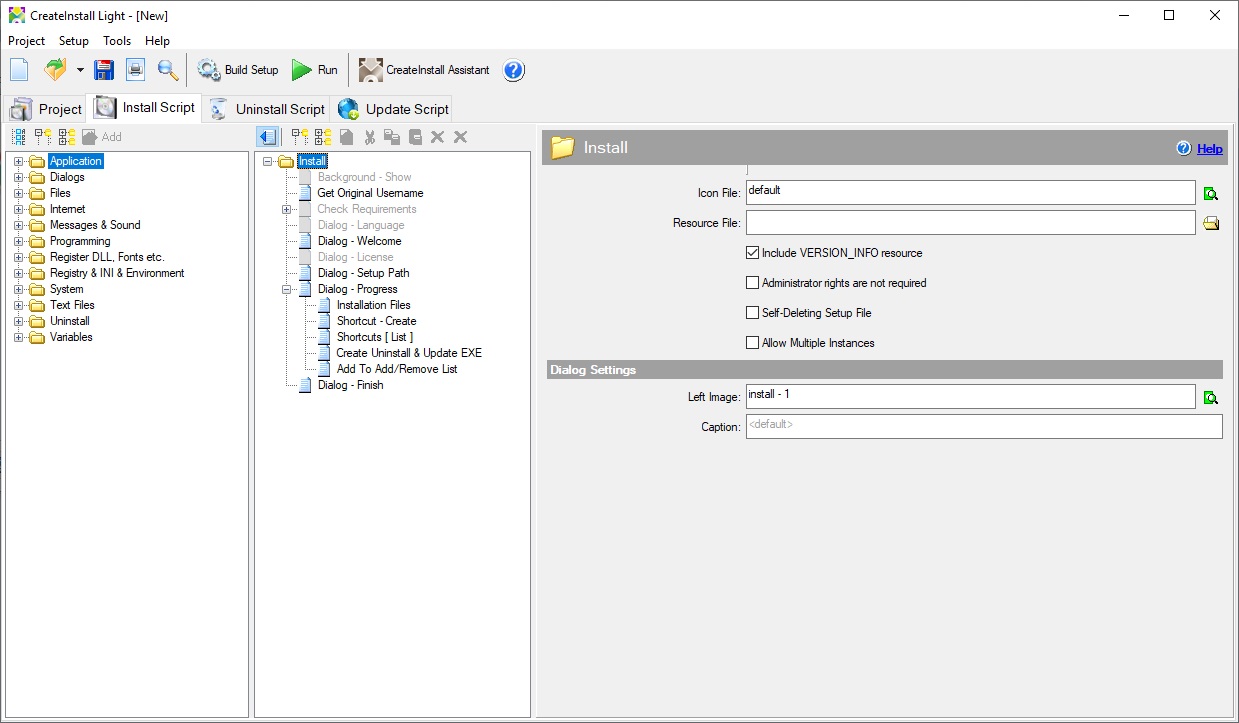Click the magnifying glass search icon
This screenshot has height=723, width=1239.
(167, 70)
